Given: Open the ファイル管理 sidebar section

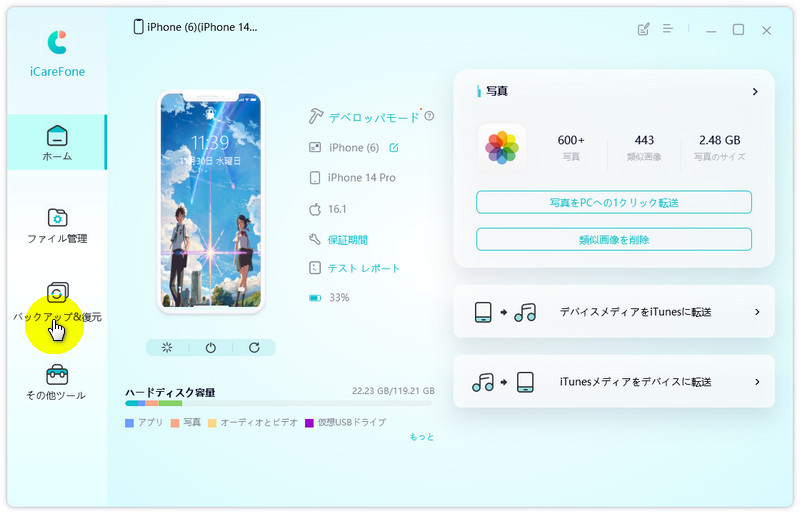Looking at the screenshot, I should point(57,226).
